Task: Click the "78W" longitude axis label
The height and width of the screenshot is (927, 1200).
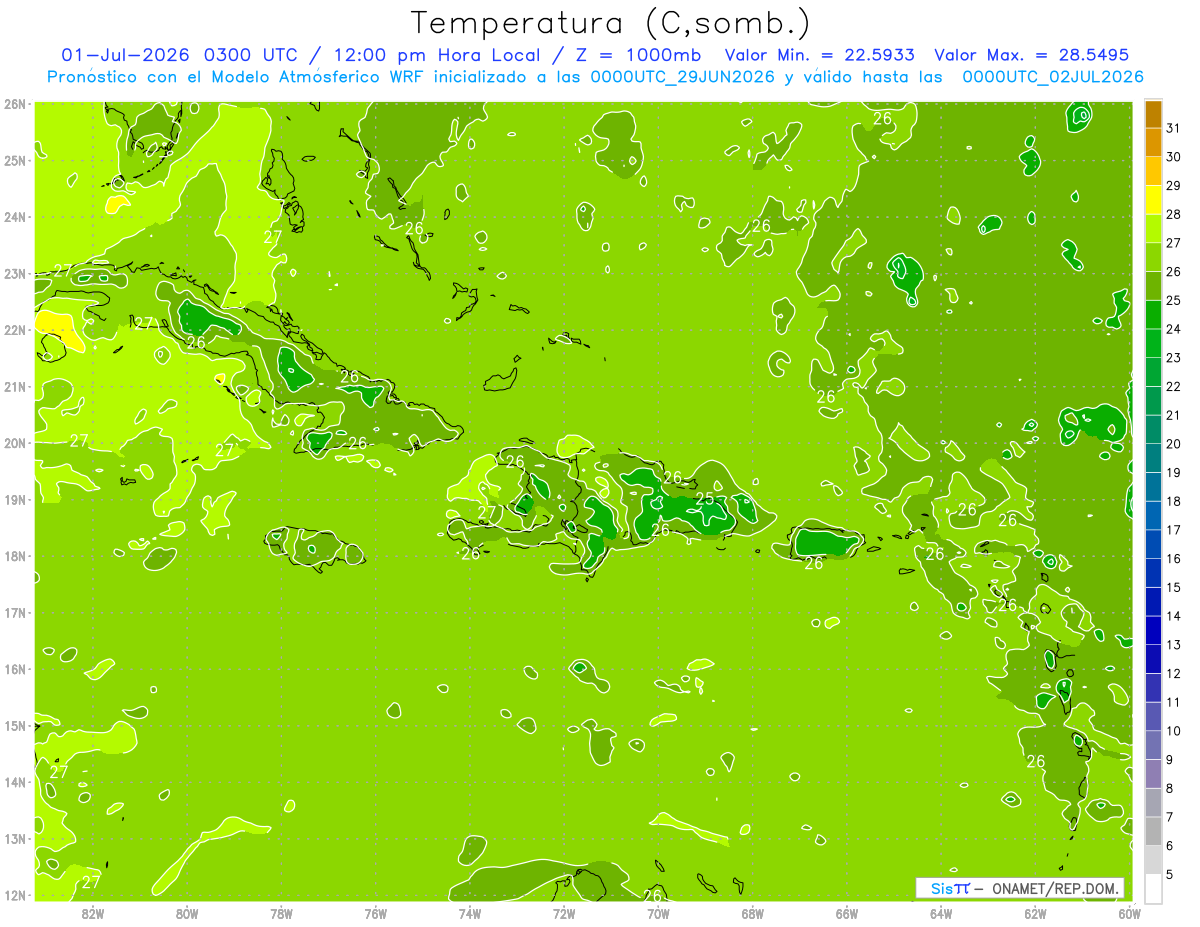Action: tap(281, 913)
